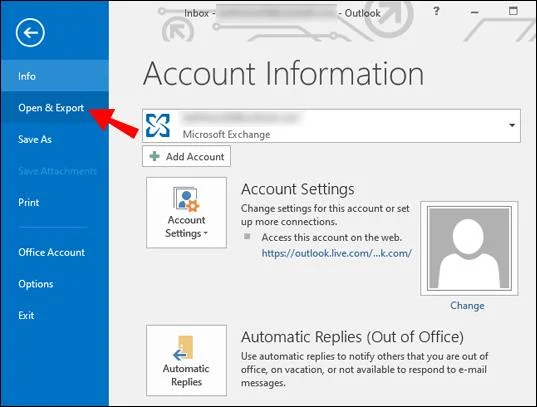The image size is (537, 407).
Task: Click the Account Settings section title
Action: 298,189
